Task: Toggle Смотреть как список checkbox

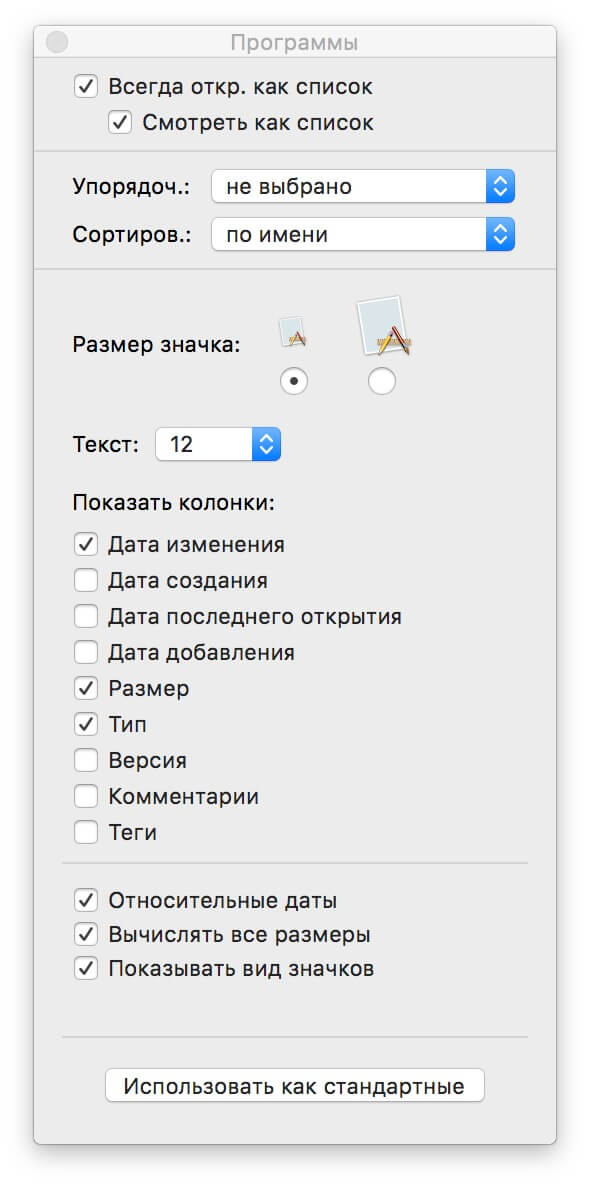Action: coord(120,122)
